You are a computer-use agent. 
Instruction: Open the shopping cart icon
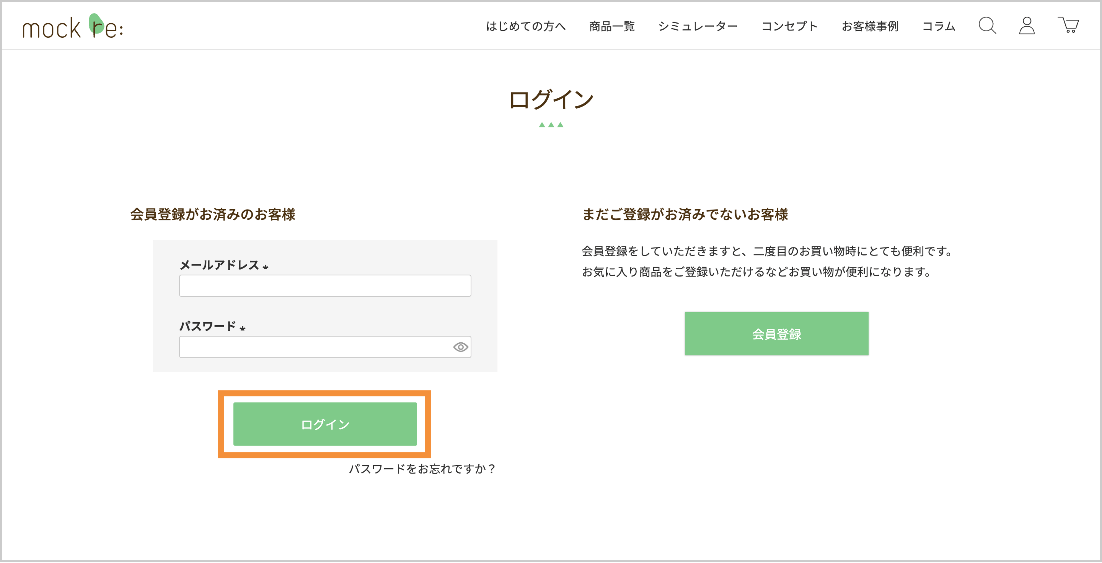pos(1069,26)
